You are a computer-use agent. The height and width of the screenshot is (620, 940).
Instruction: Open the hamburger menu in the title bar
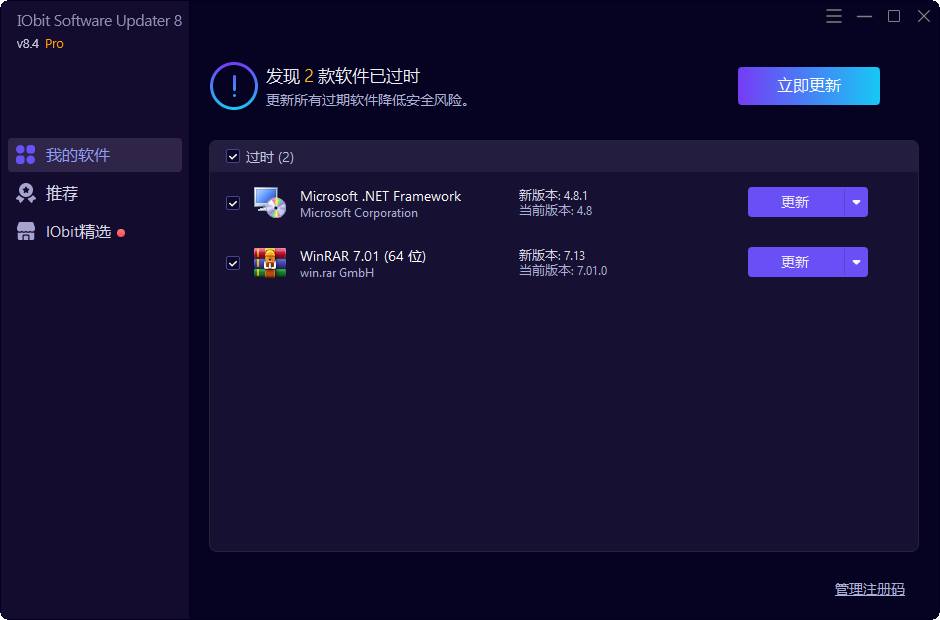coord(834,16)
